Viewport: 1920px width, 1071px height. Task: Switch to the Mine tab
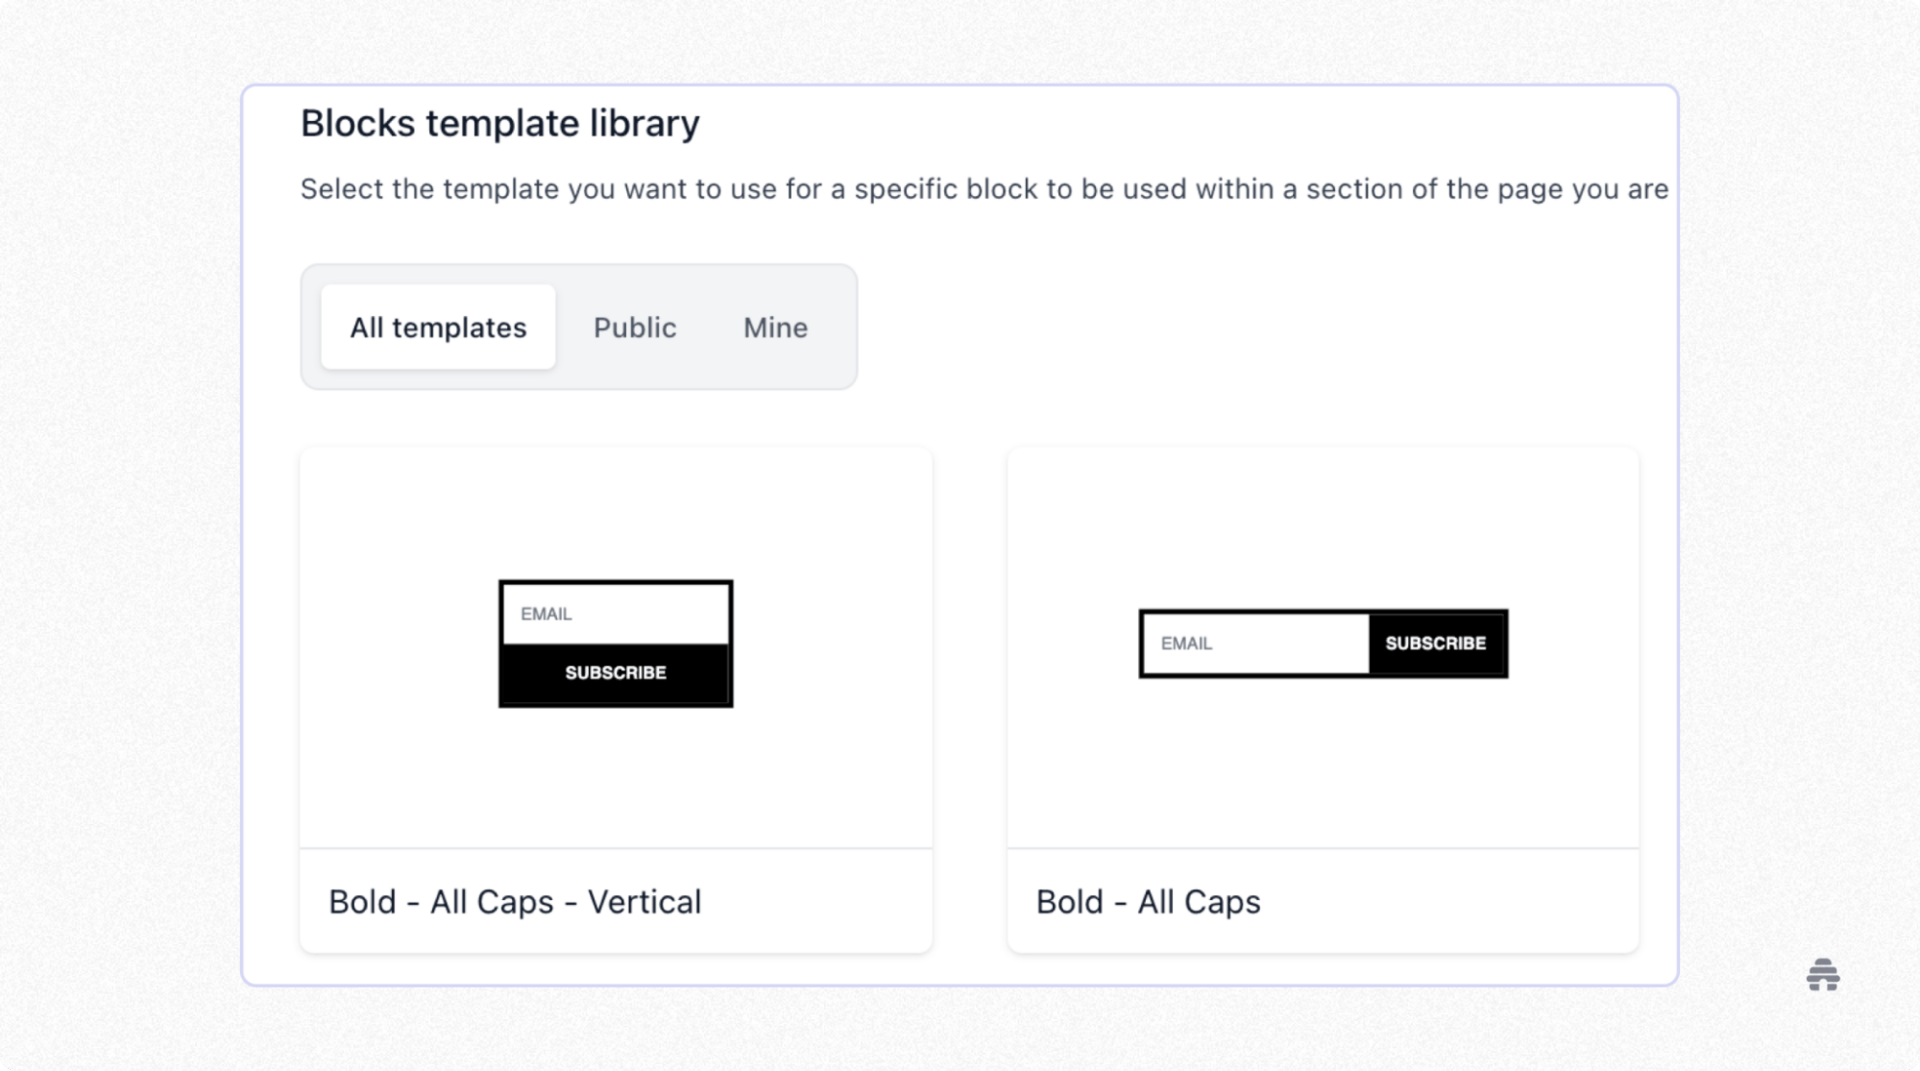pyautogui.click(x=775, y=327)
